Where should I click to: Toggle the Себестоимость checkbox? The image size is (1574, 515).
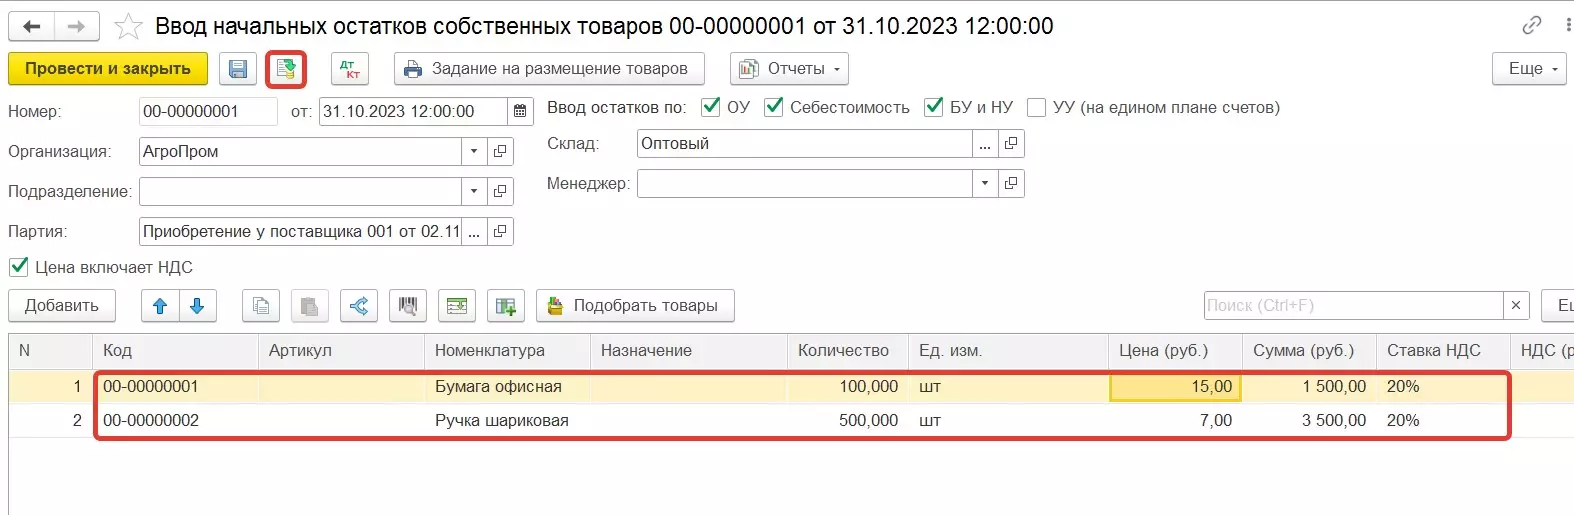(x=773, y=107)
